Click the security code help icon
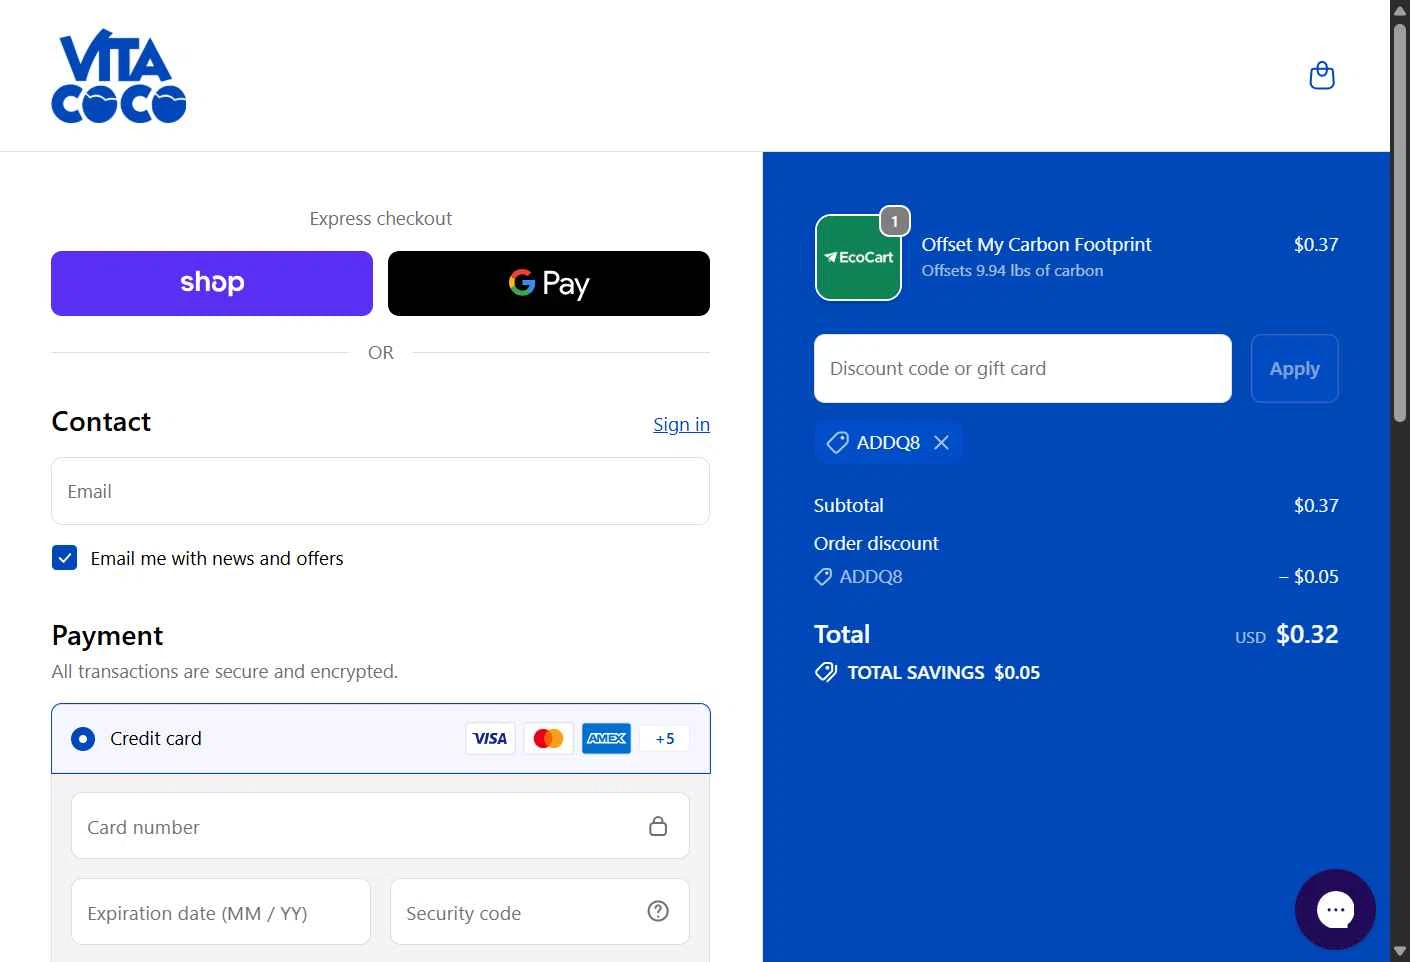 pyautogui.click(x=658, y=911)
